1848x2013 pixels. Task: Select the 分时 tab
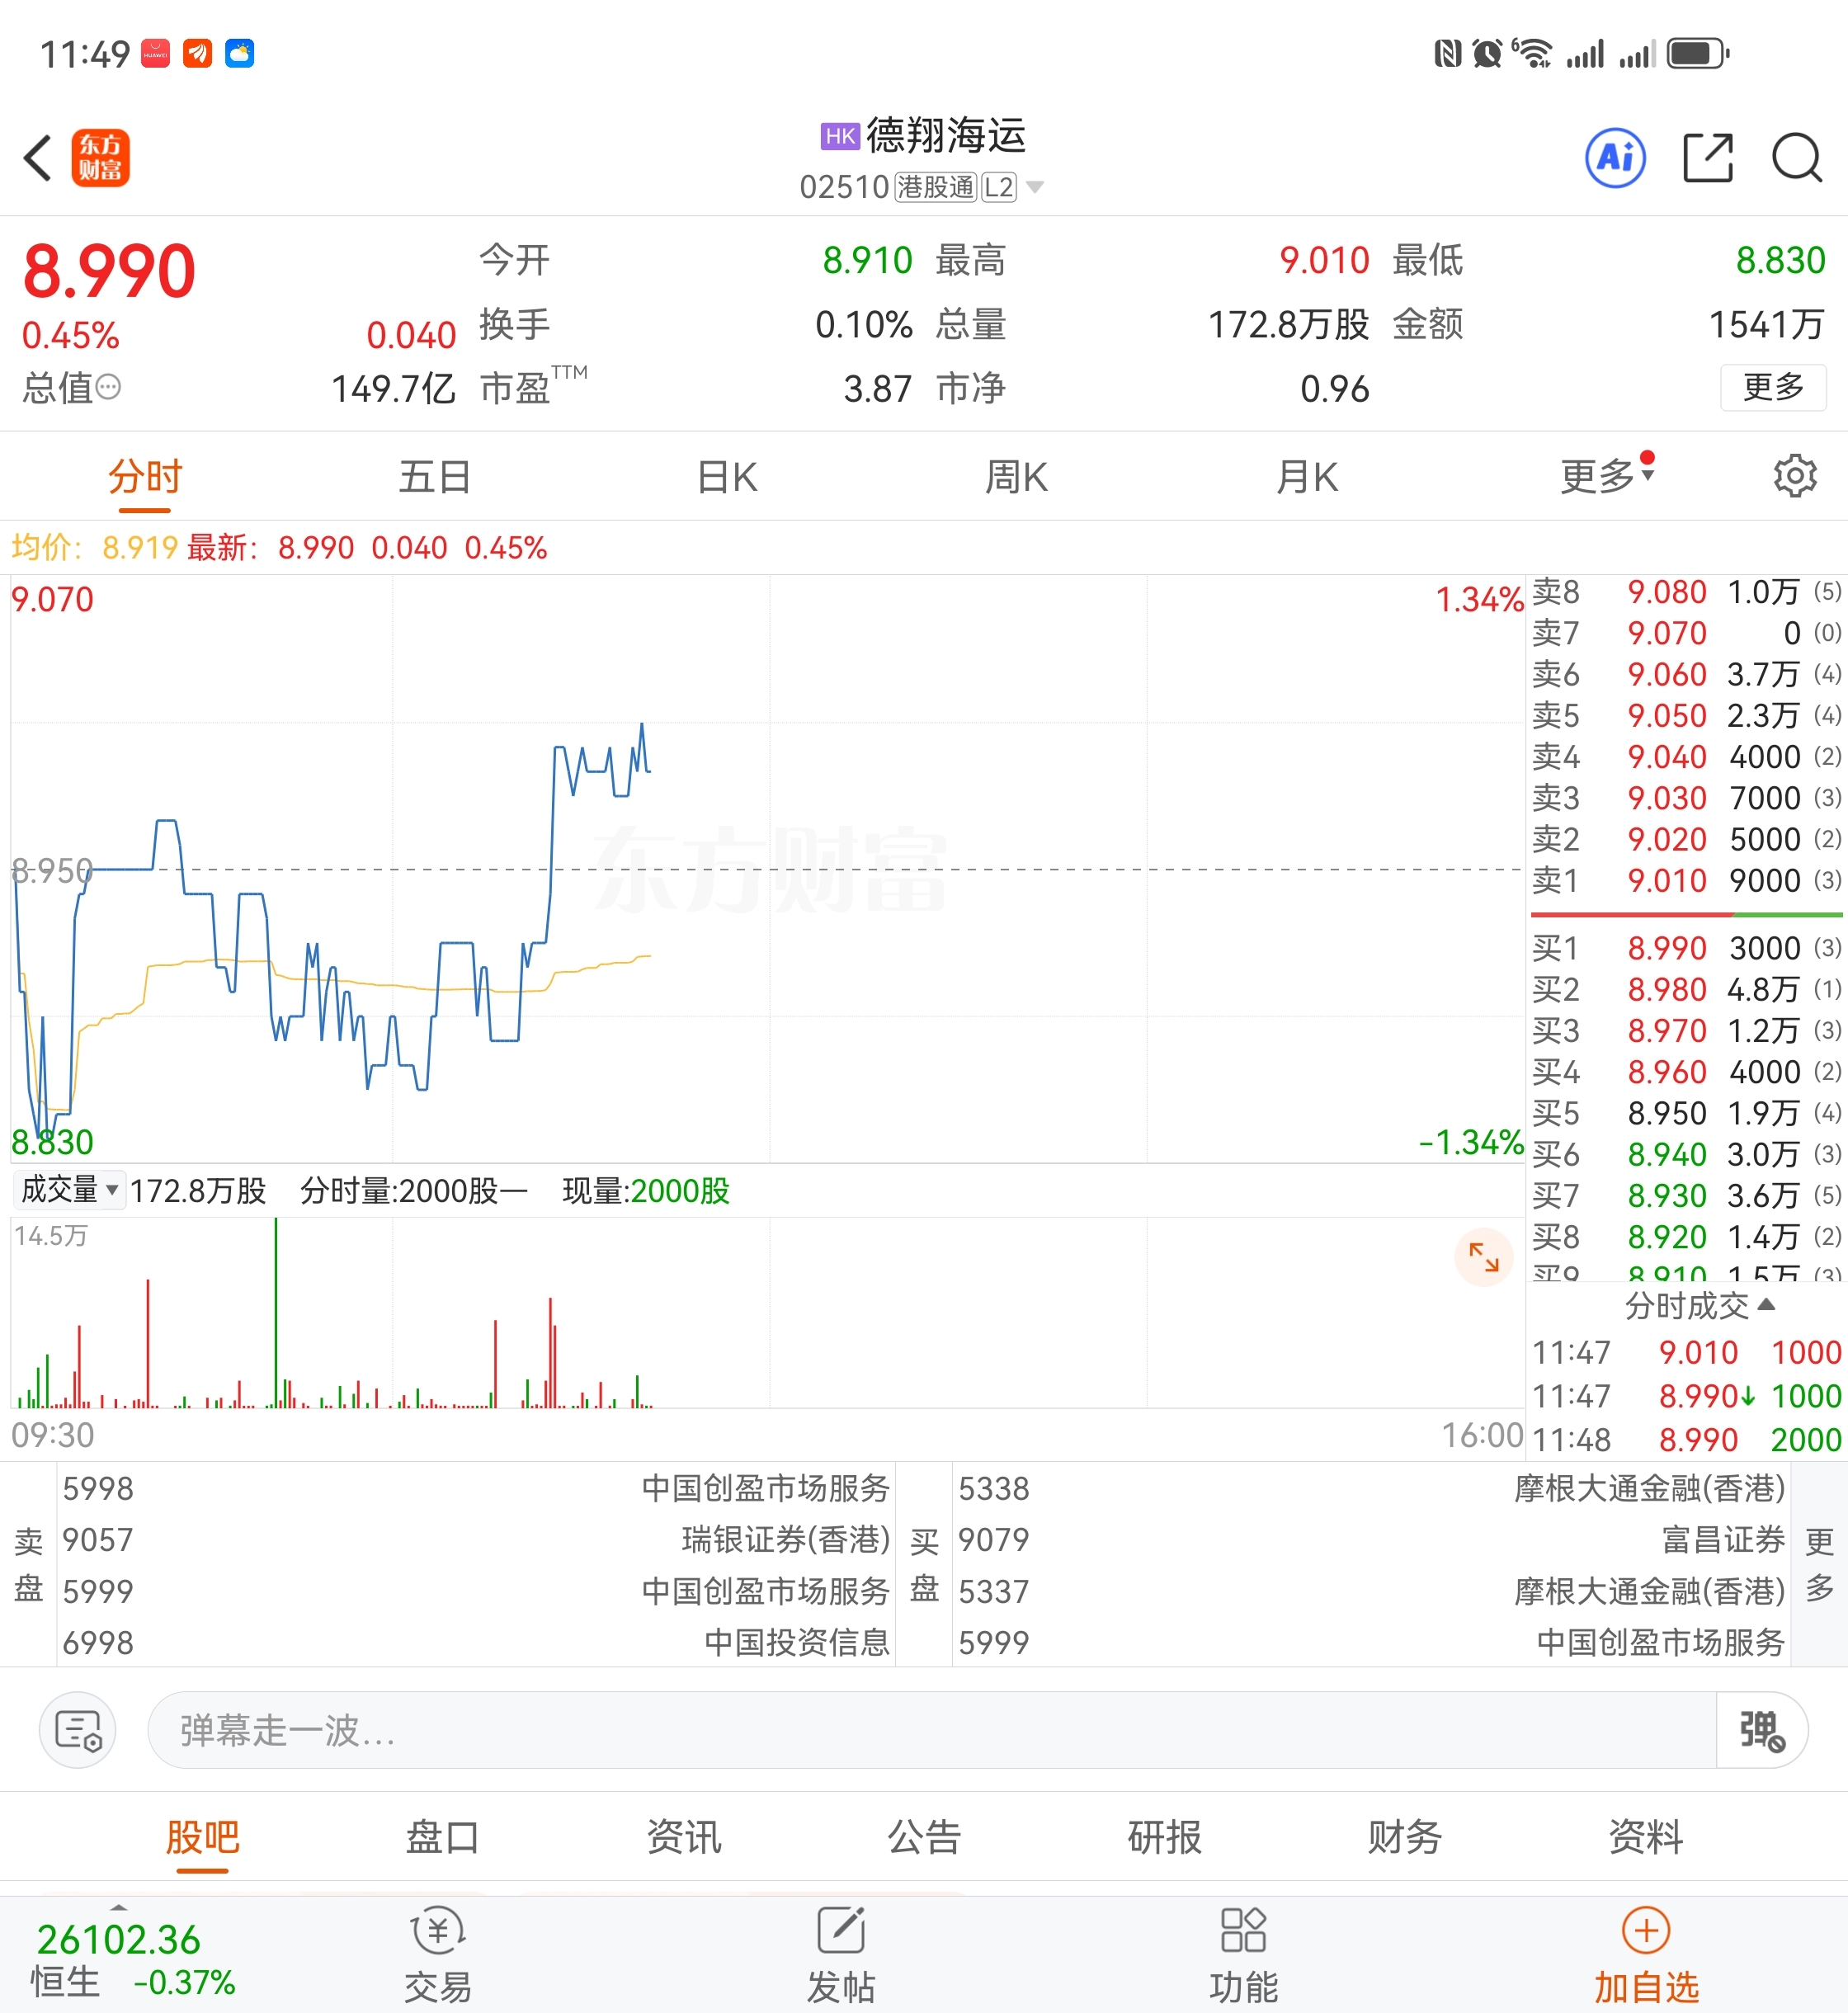pos(145,477)
